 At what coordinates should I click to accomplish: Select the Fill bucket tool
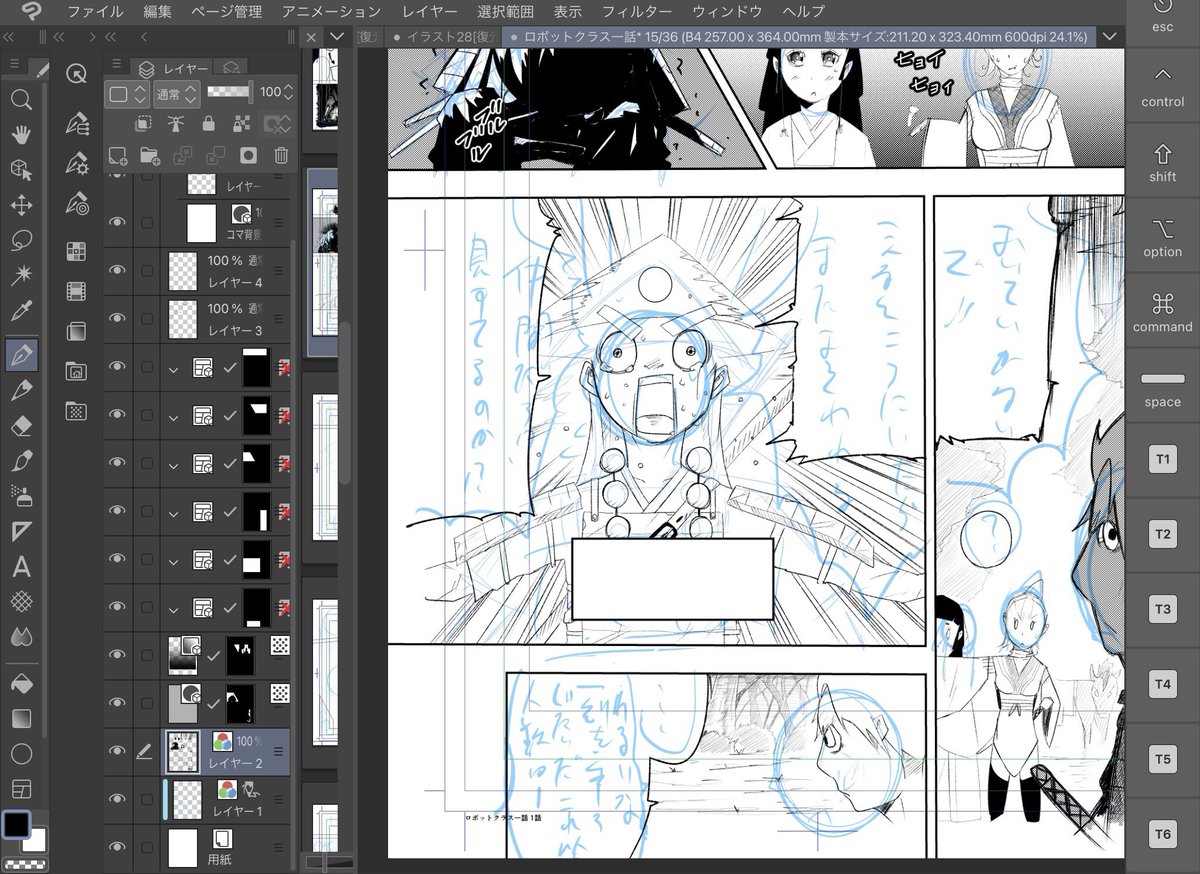[21, 684]
